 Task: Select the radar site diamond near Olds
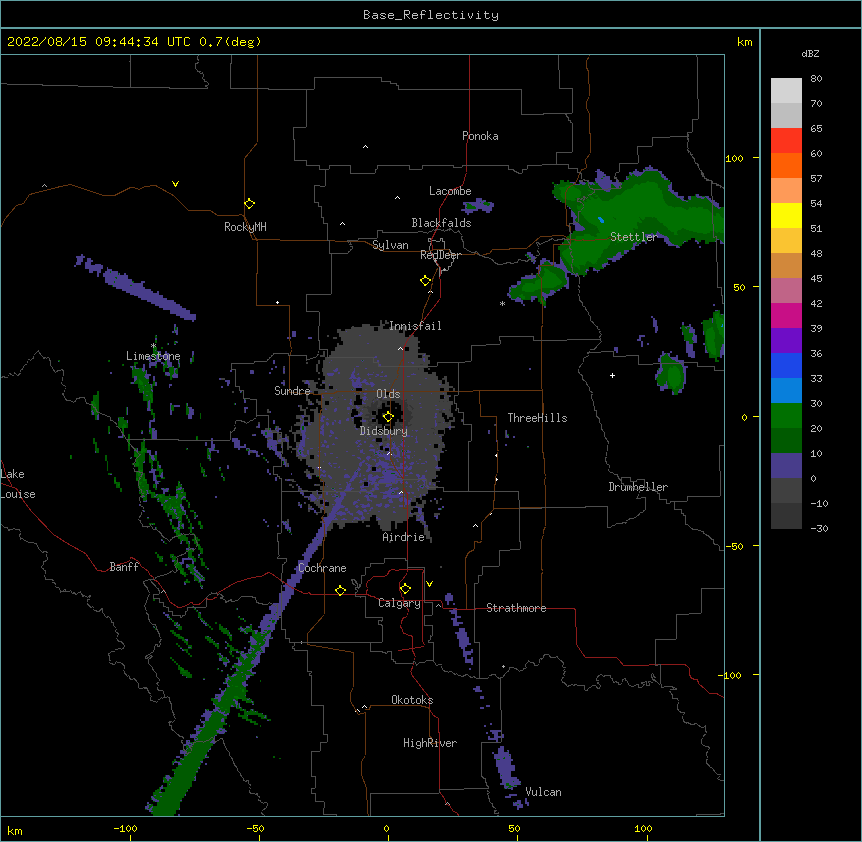click(388, 417)
